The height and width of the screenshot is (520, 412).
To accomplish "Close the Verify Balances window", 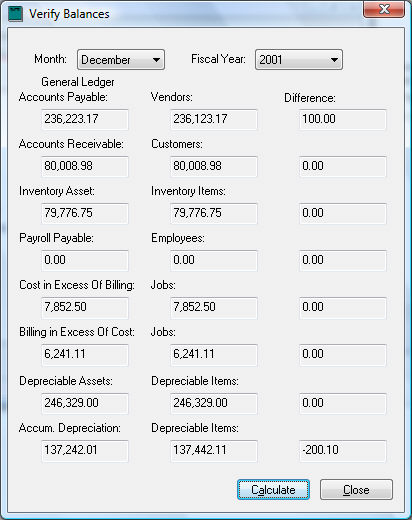I will 384,9.
